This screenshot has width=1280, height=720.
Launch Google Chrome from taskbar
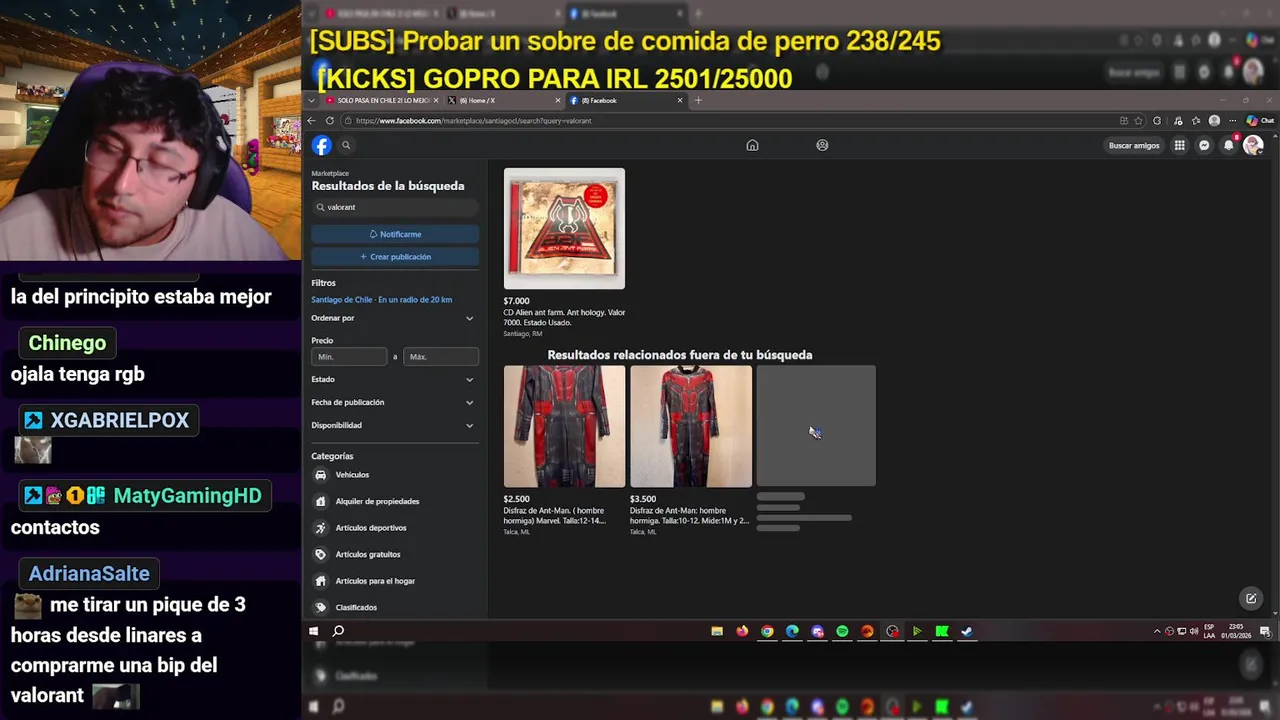click(767, 631)
